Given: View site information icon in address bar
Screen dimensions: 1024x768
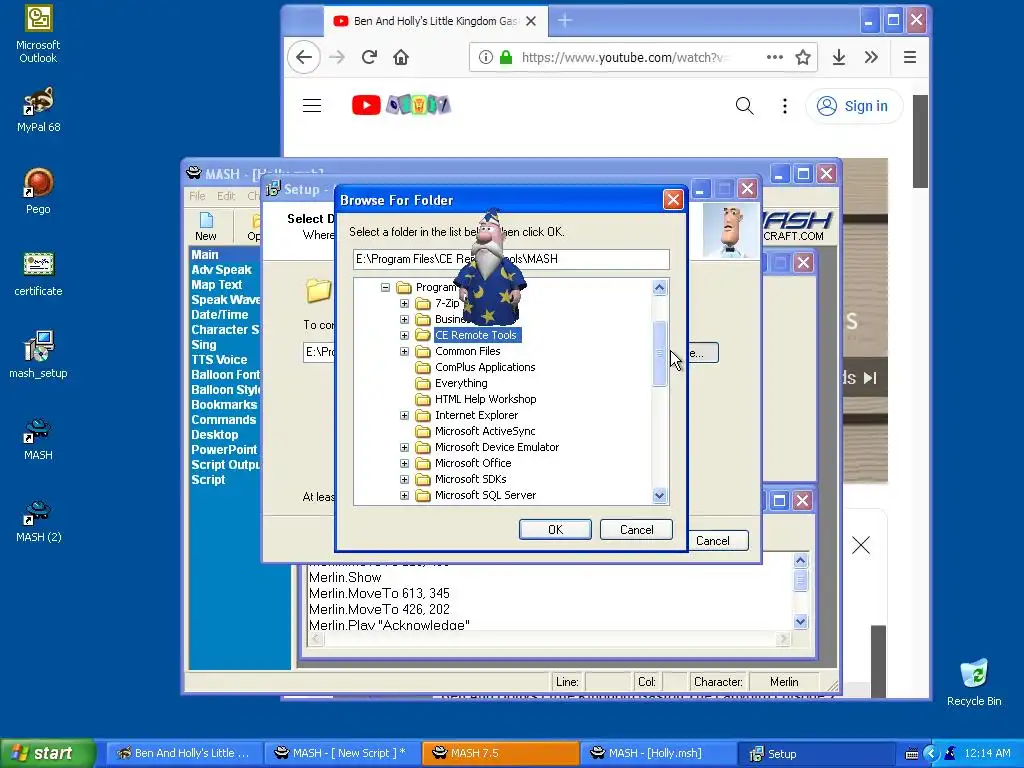Looking at the screenshot, I should click(x=485, y=57).
